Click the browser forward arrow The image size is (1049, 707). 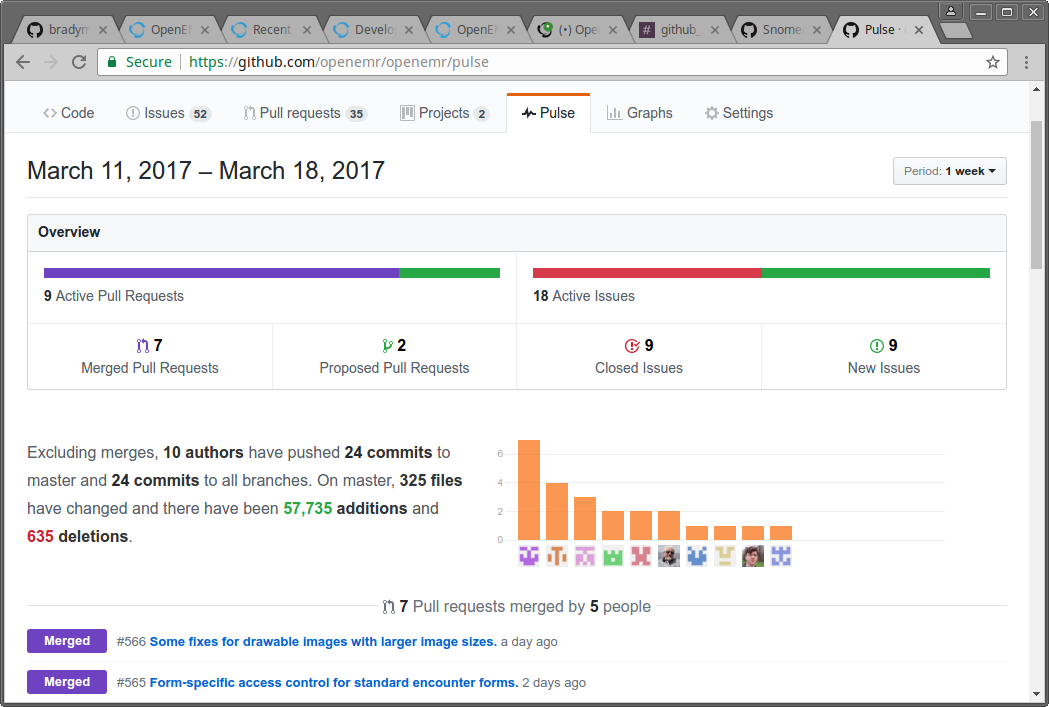[x=51, y=62]
